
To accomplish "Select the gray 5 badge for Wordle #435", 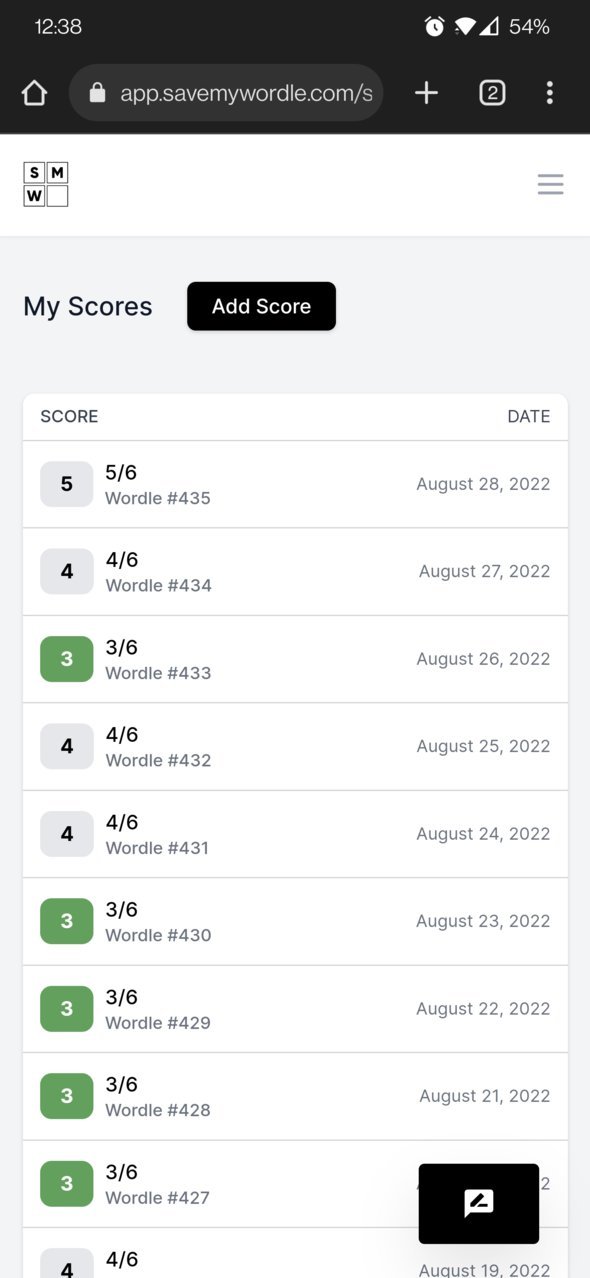I will (67, 484).
